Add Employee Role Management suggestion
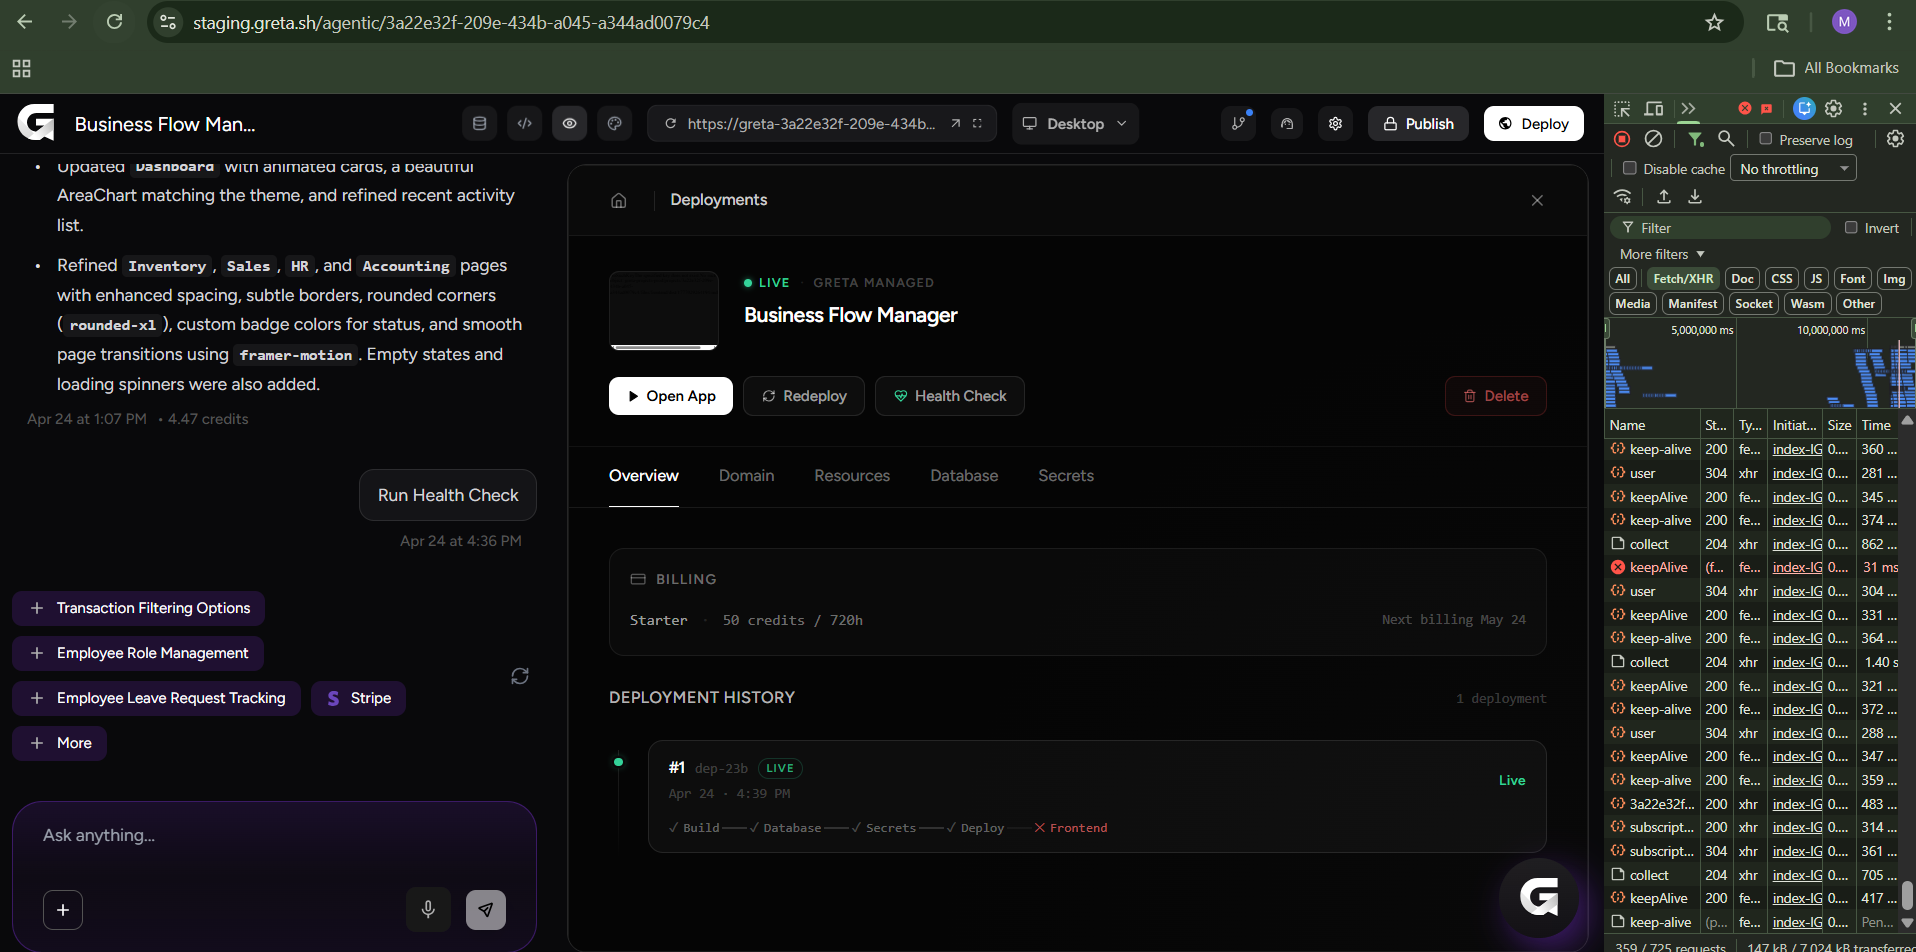The image size is (1916, 952). click(x=138, y=653)
